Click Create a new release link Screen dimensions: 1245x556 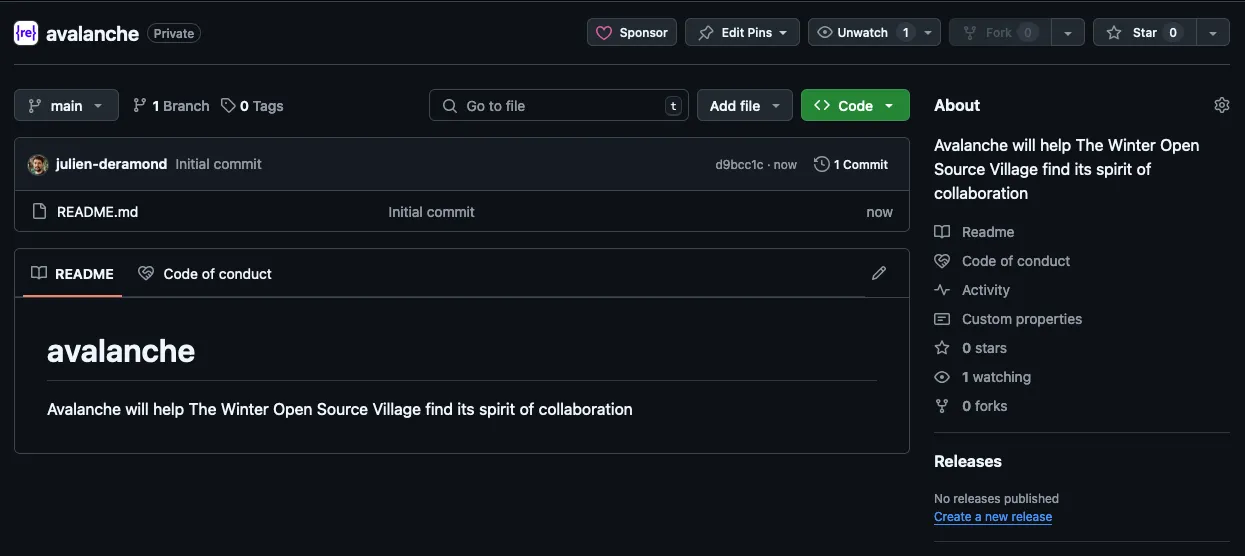coord(992,517)
